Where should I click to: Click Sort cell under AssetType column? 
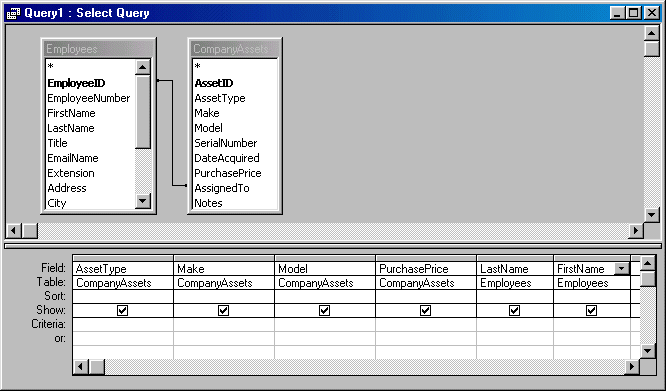point(123,296)
